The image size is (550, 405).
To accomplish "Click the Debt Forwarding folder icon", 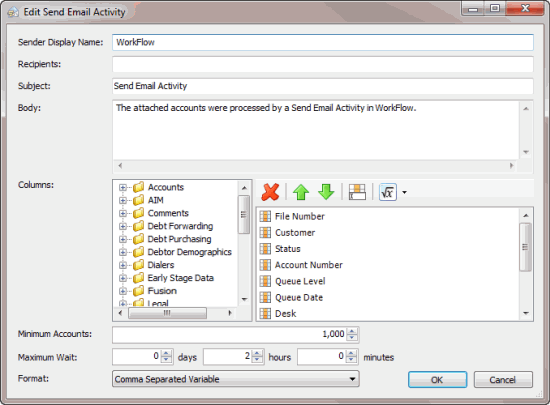I will 139,226.
